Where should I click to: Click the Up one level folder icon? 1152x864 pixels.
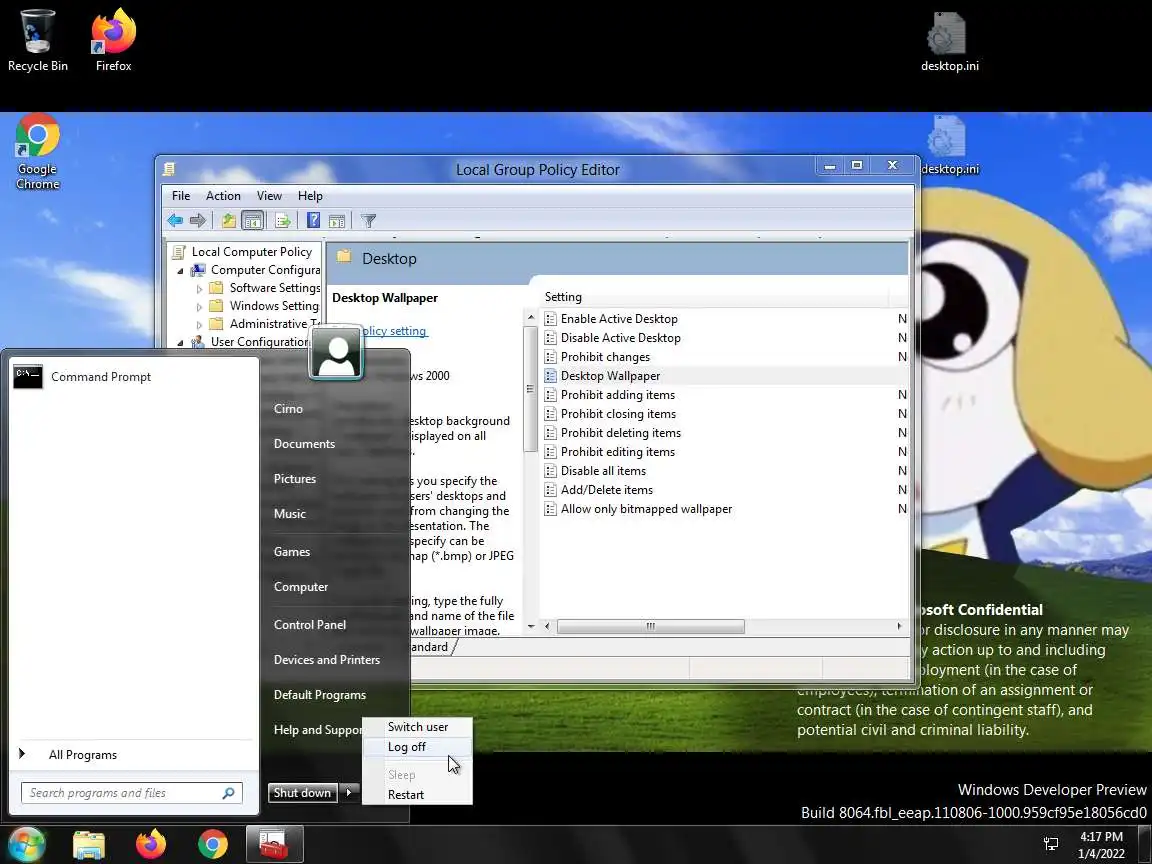pos(229,220)
